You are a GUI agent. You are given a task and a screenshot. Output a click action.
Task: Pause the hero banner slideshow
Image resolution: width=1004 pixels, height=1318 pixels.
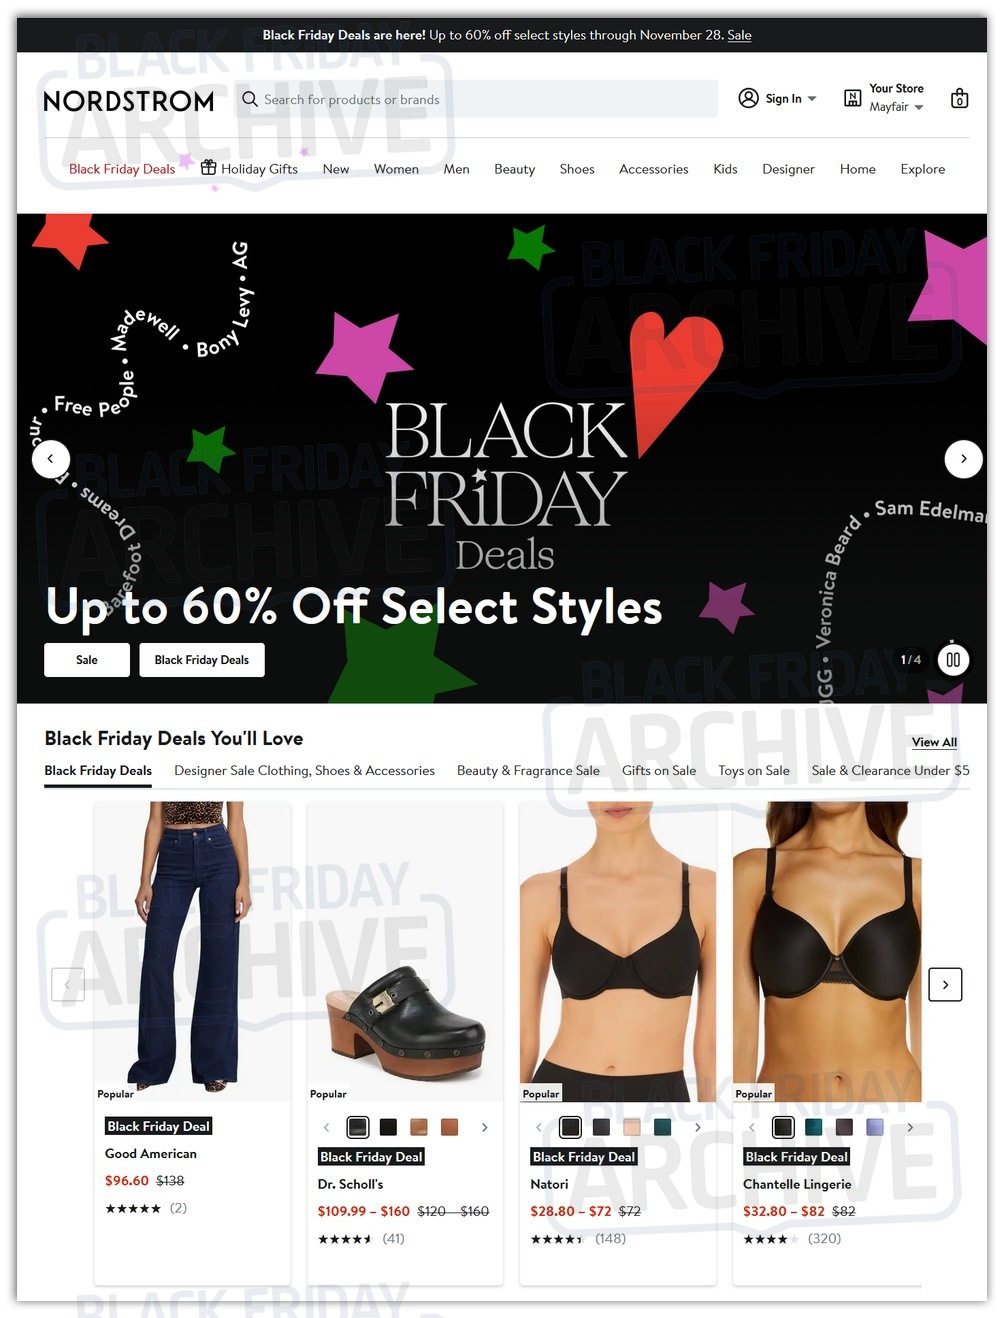click(953, 660)
